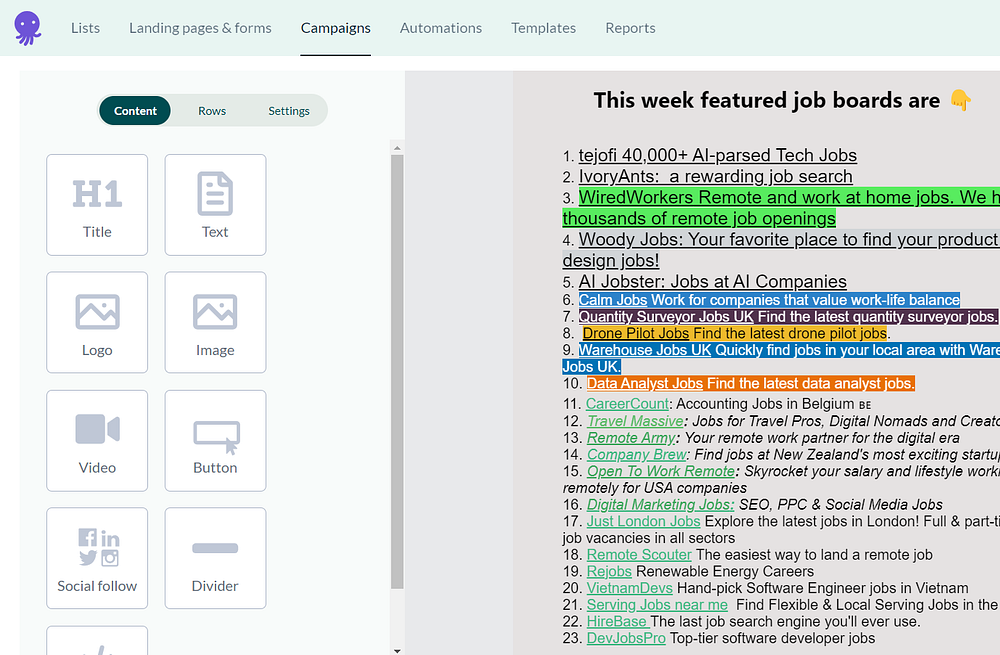
Task: Add a Title block
Action: (97, 205)
